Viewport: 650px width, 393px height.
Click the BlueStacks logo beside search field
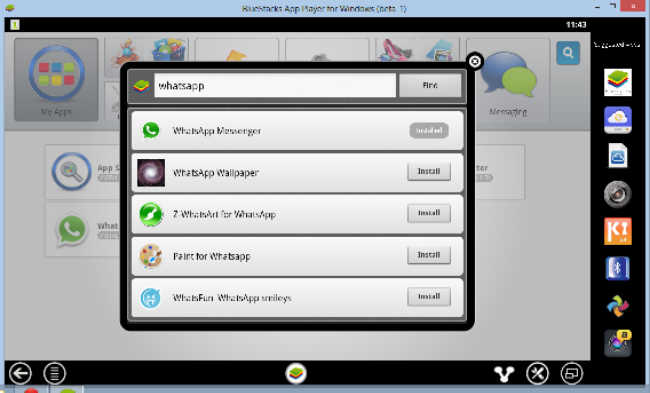[141, 86]
